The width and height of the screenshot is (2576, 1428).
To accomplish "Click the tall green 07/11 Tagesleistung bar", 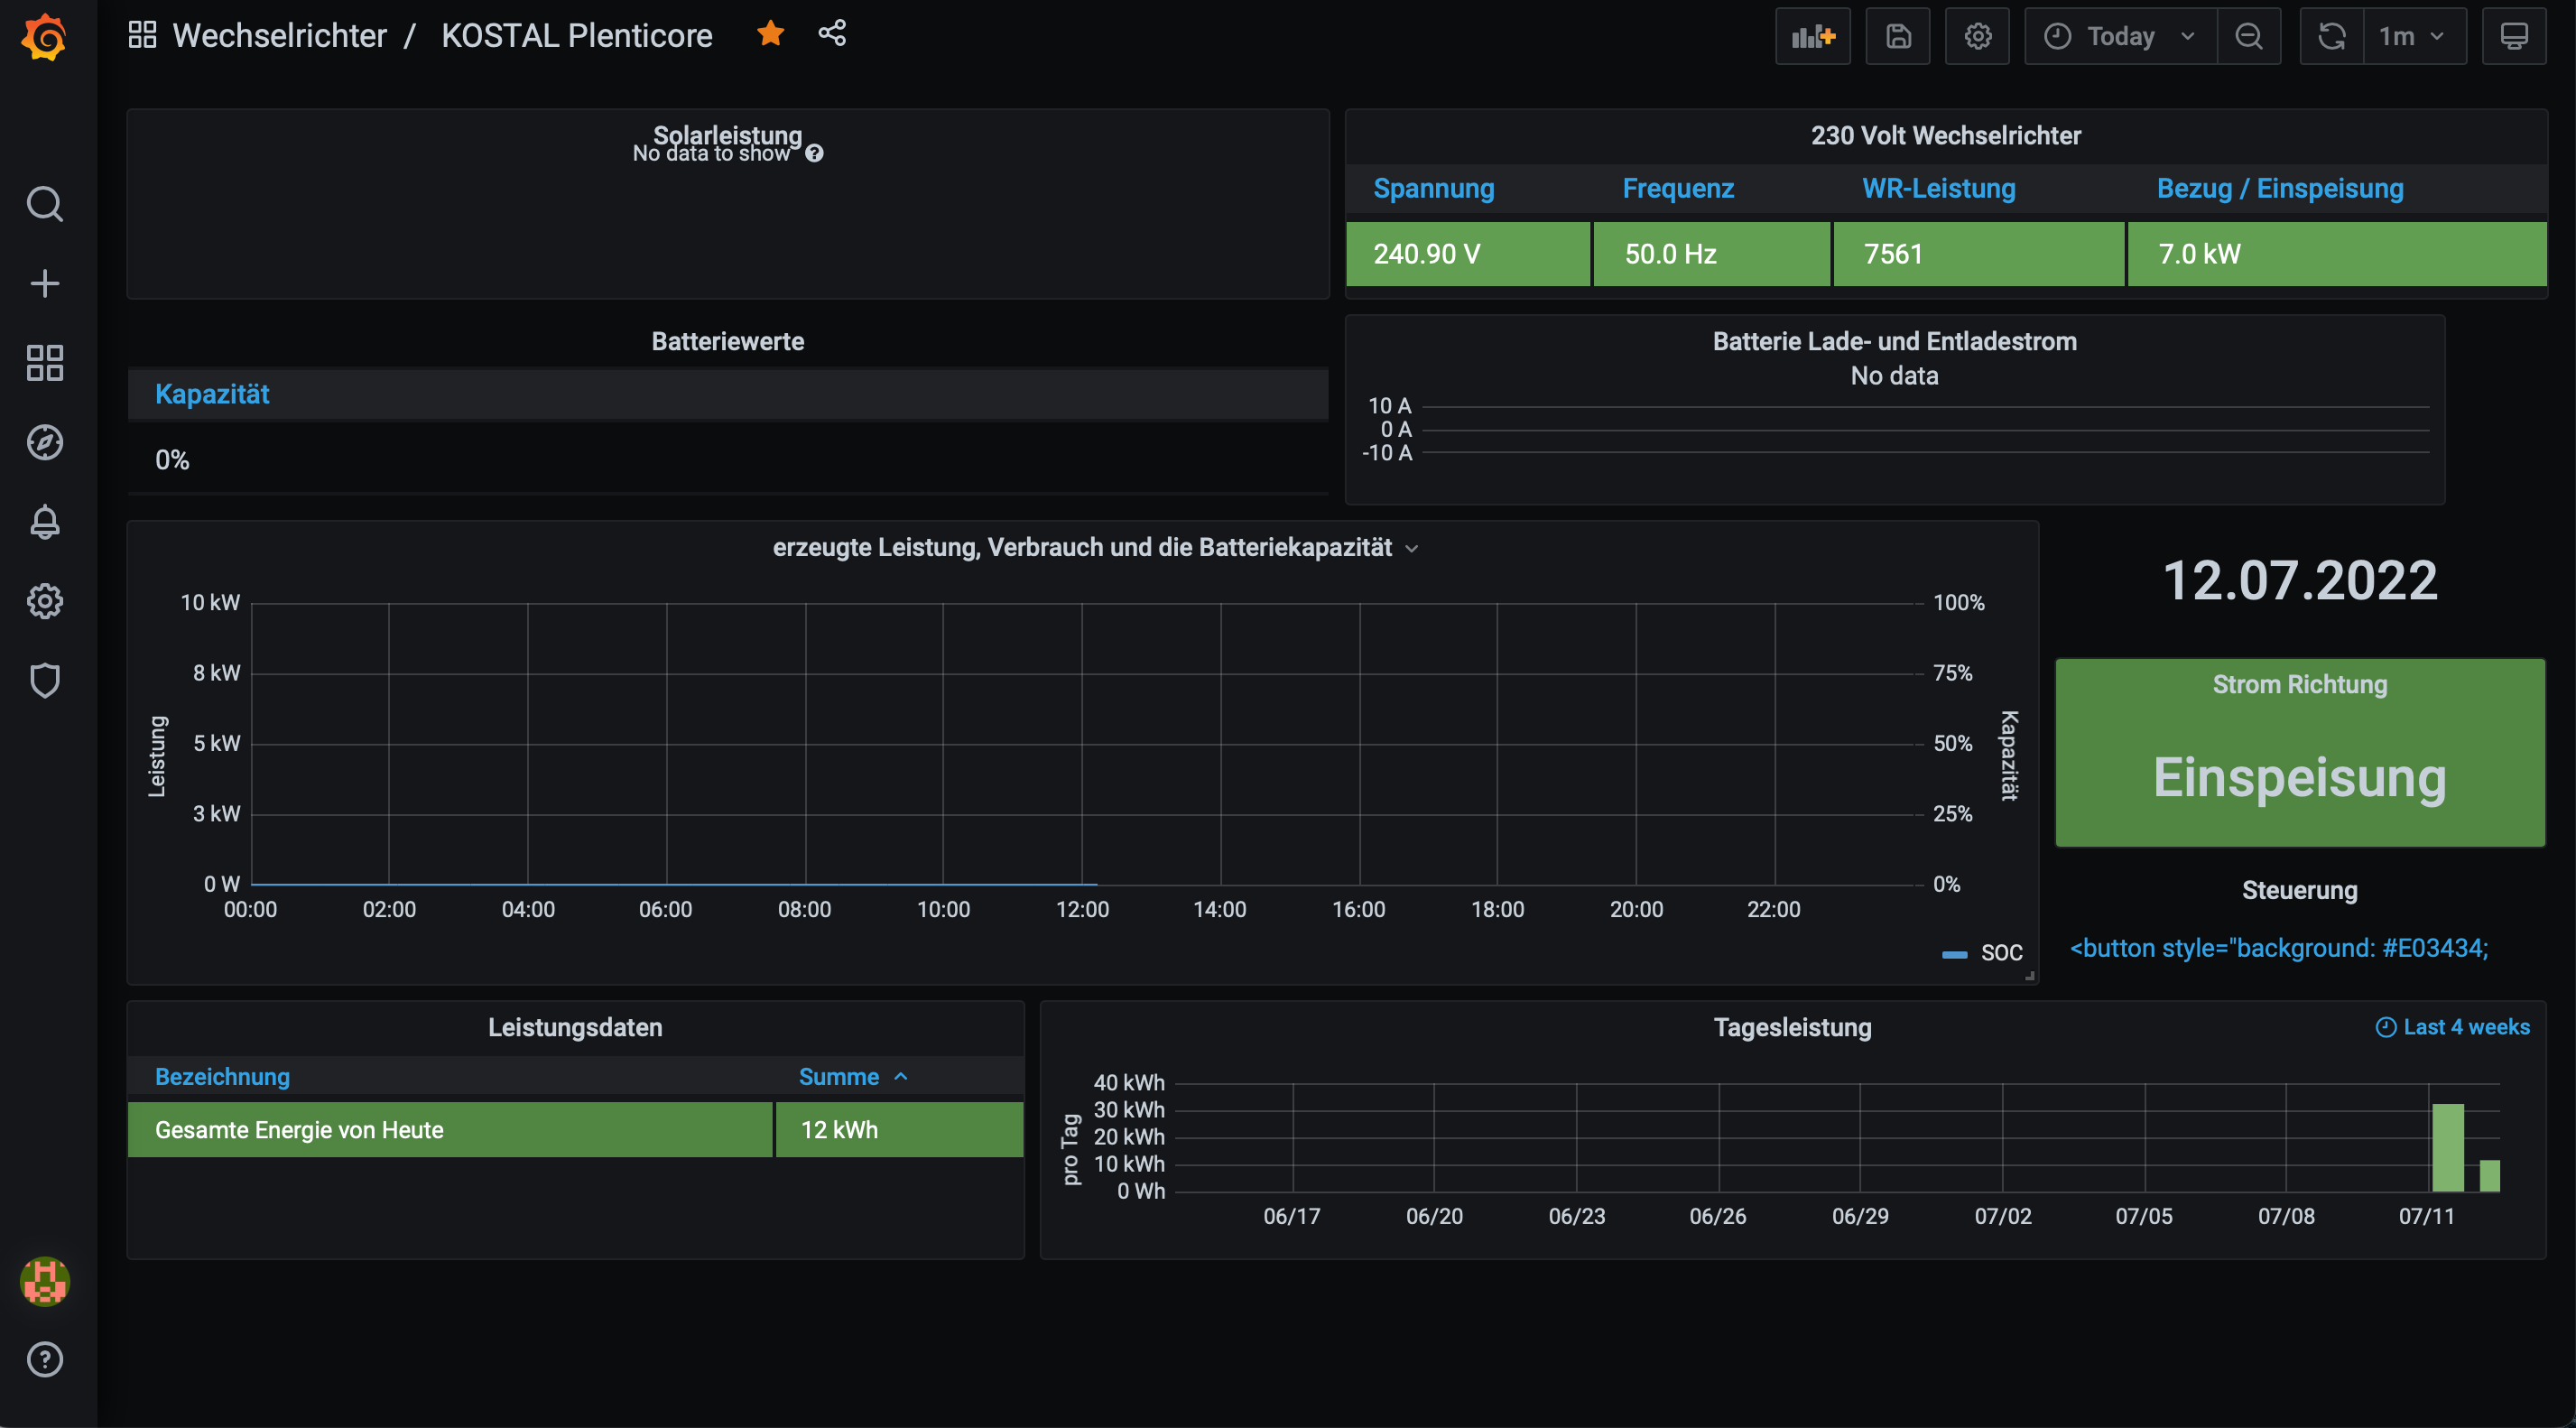I will [x=2447, y=1148].
